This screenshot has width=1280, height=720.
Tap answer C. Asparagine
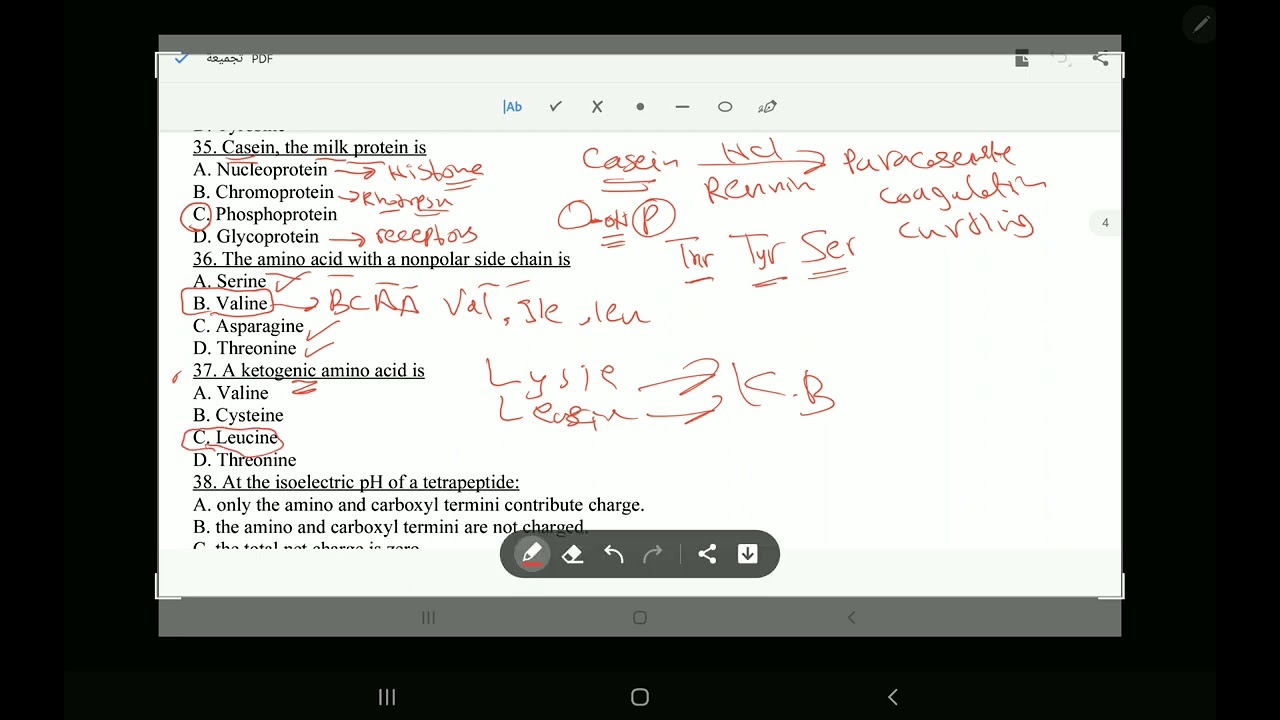[248, 326]
